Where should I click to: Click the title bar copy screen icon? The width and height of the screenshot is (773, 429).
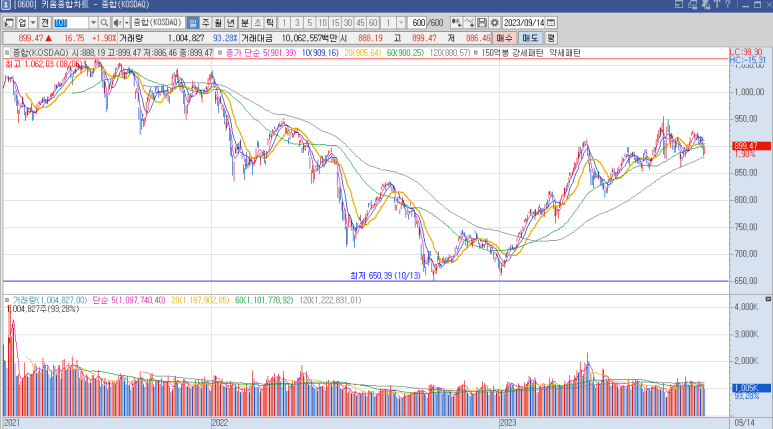pos(692,4)
